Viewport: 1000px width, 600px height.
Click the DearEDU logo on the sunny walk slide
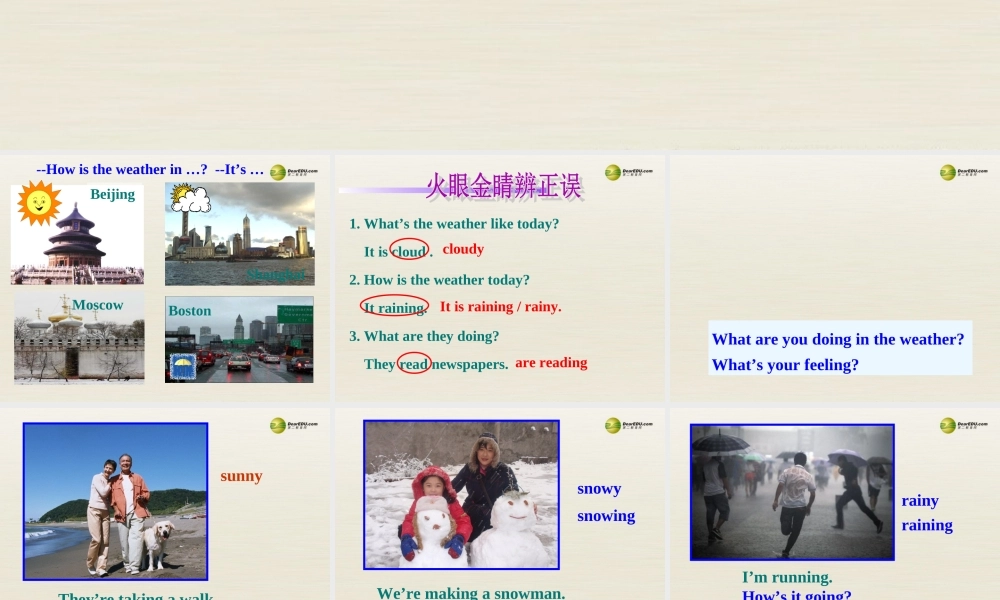click(x=295, y=424)
